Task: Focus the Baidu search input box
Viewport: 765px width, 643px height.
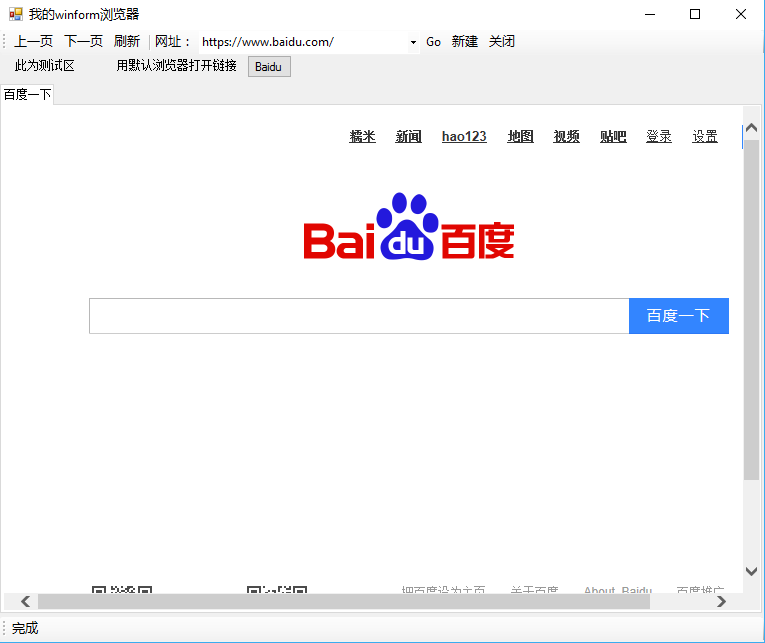Action: pyautogui.click(x=359, y=316)
